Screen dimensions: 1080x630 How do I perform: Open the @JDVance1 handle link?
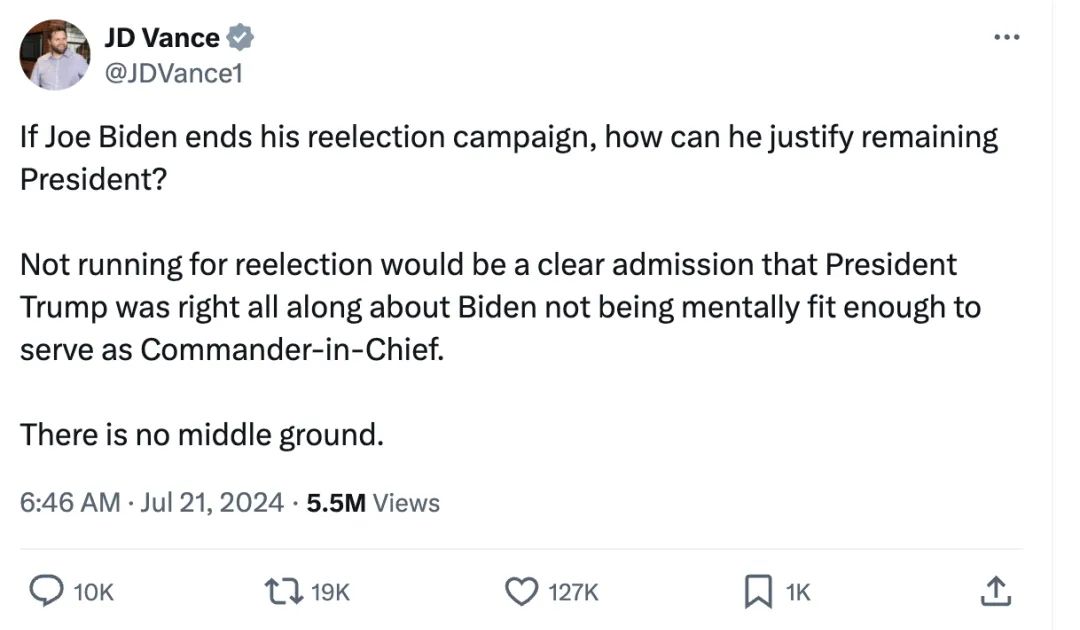coord(173,73)
